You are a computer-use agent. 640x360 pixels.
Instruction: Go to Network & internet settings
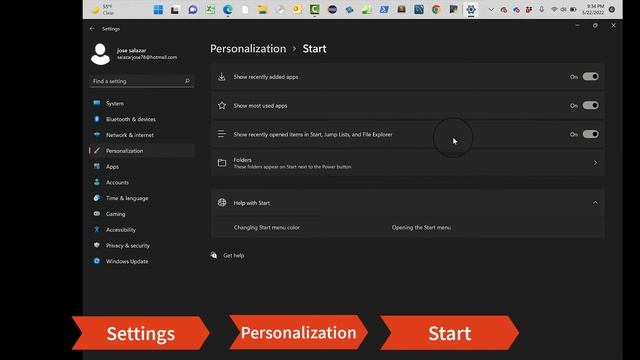coord(142,135)
